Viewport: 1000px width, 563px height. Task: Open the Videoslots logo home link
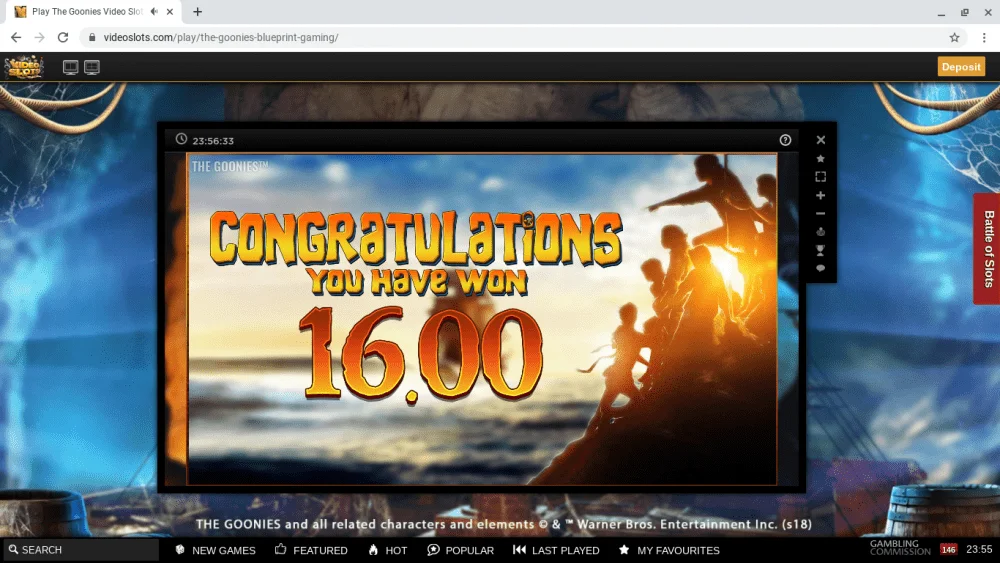24,67
